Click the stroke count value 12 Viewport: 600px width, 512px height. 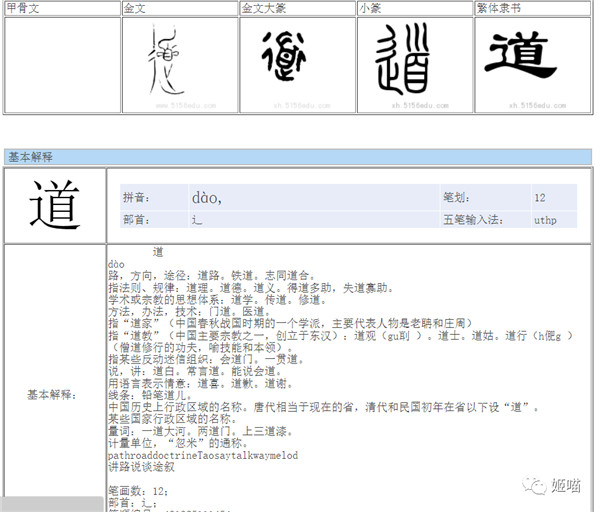point(540,198)
